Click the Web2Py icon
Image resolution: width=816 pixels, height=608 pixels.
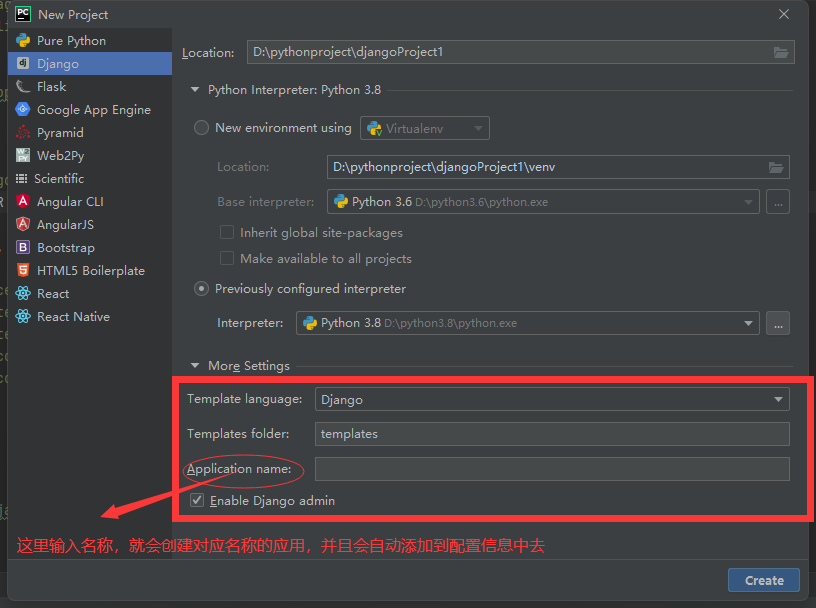(x=23, y=155)
